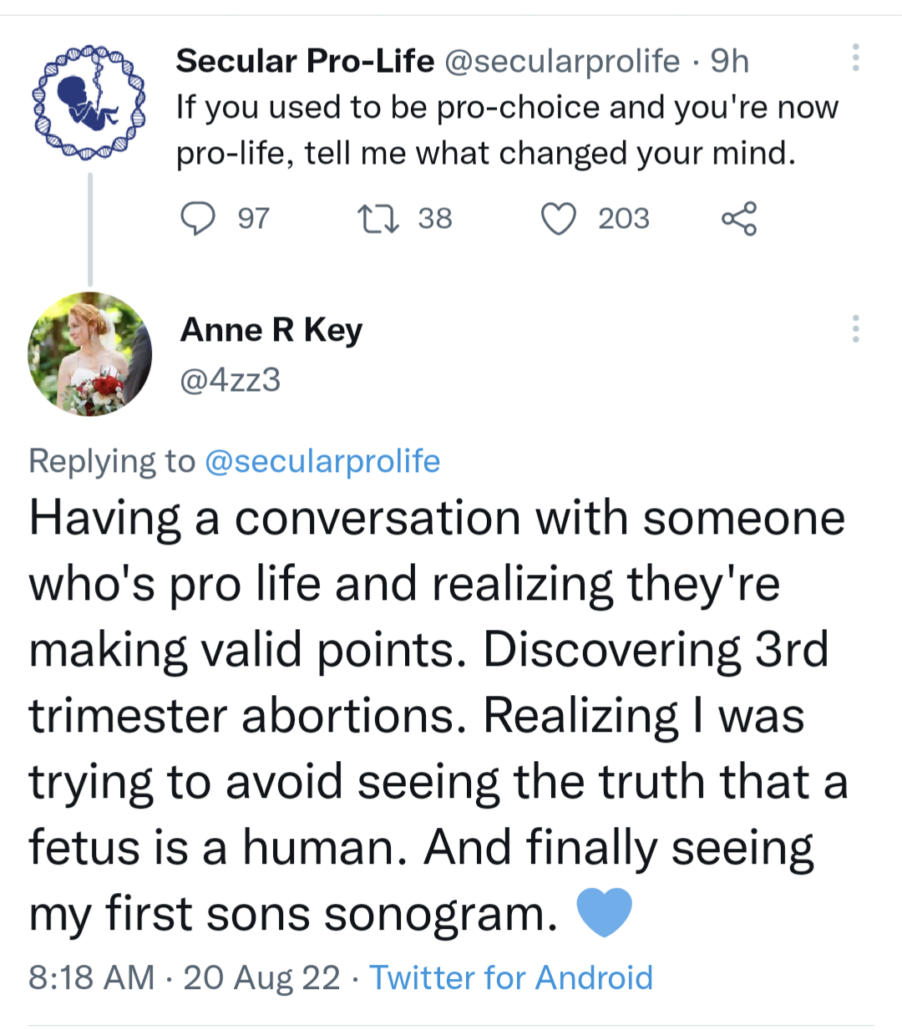
Task: Click the 203 likes count
Action: click(624, 218)
